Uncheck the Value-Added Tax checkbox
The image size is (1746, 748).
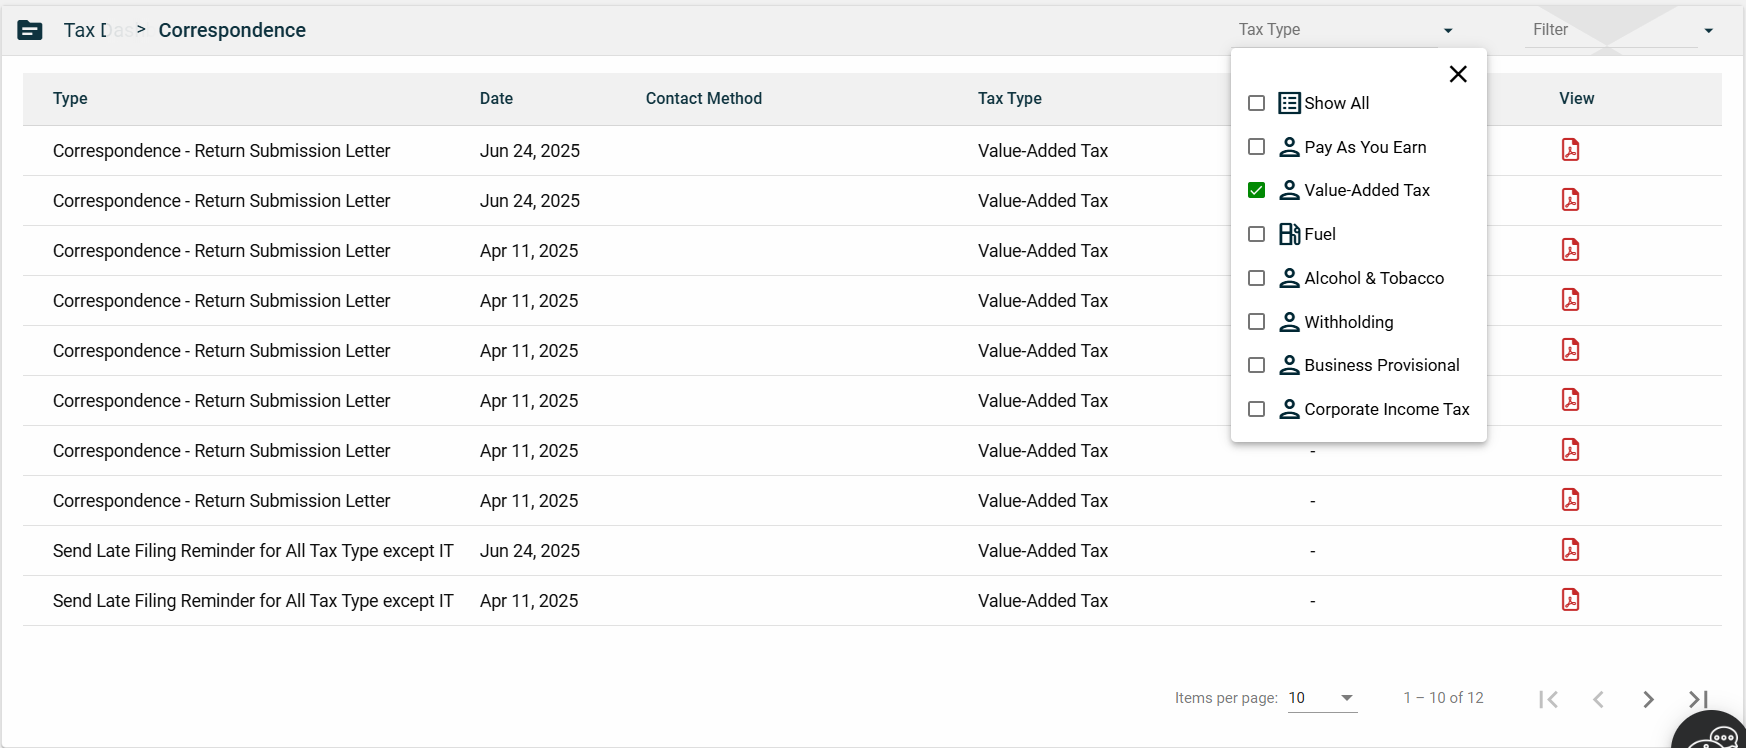1257,190
